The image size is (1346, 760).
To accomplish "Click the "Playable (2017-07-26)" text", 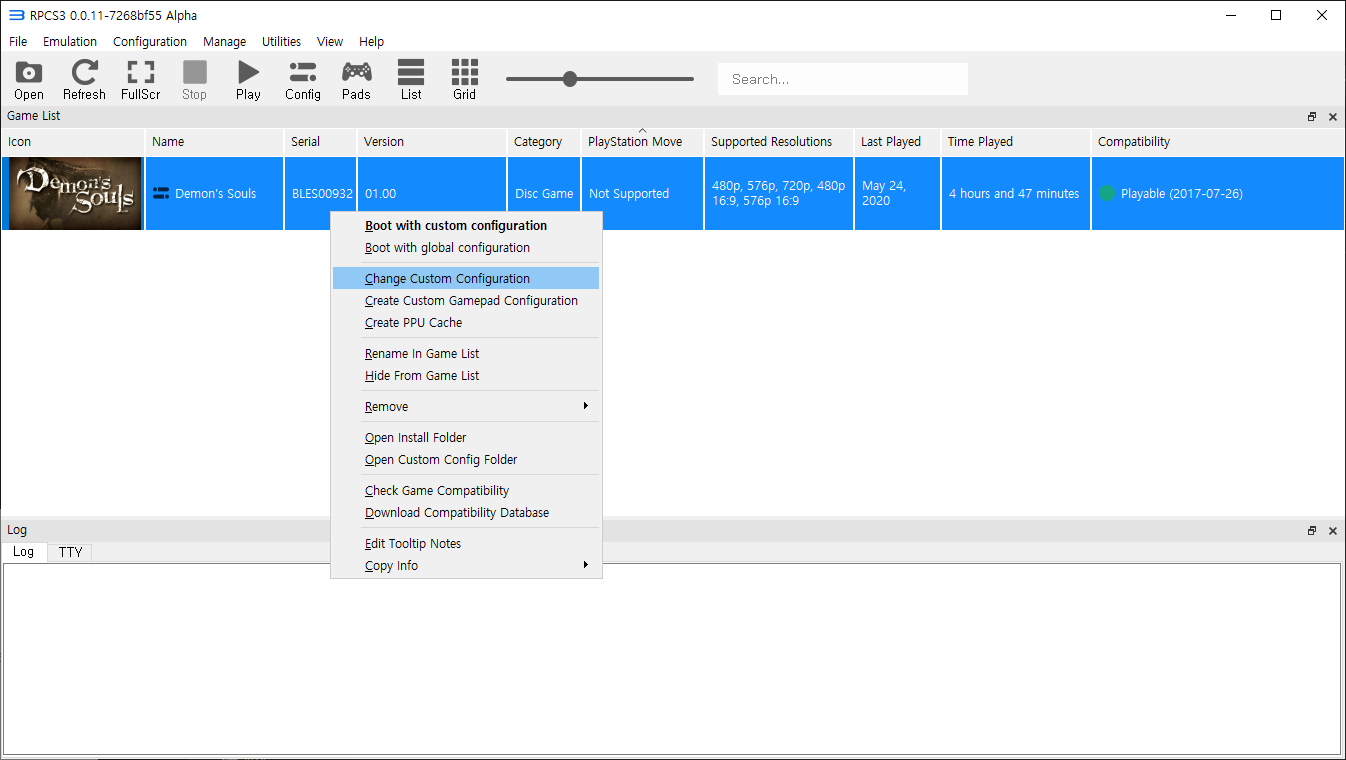I will (1182, 194).
